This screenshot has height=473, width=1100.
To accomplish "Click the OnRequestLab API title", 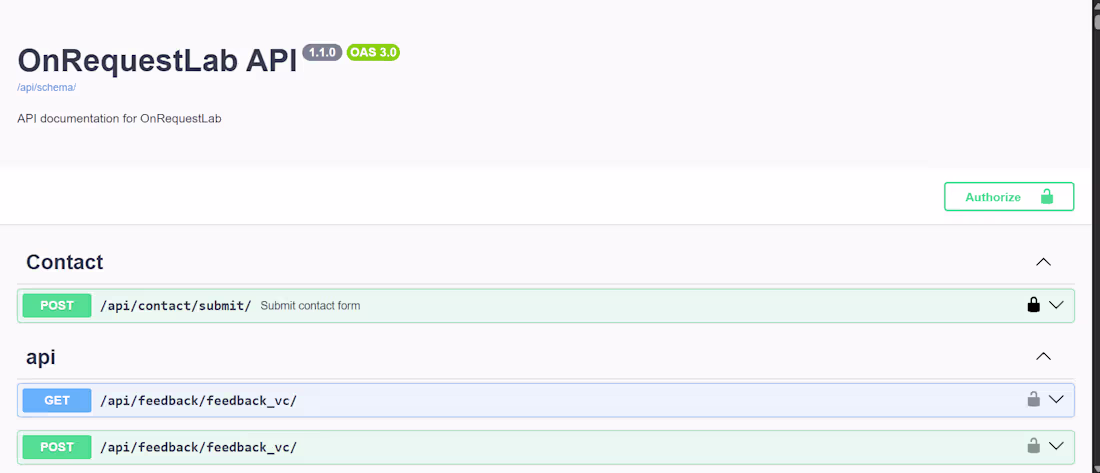I will (158, 61).
